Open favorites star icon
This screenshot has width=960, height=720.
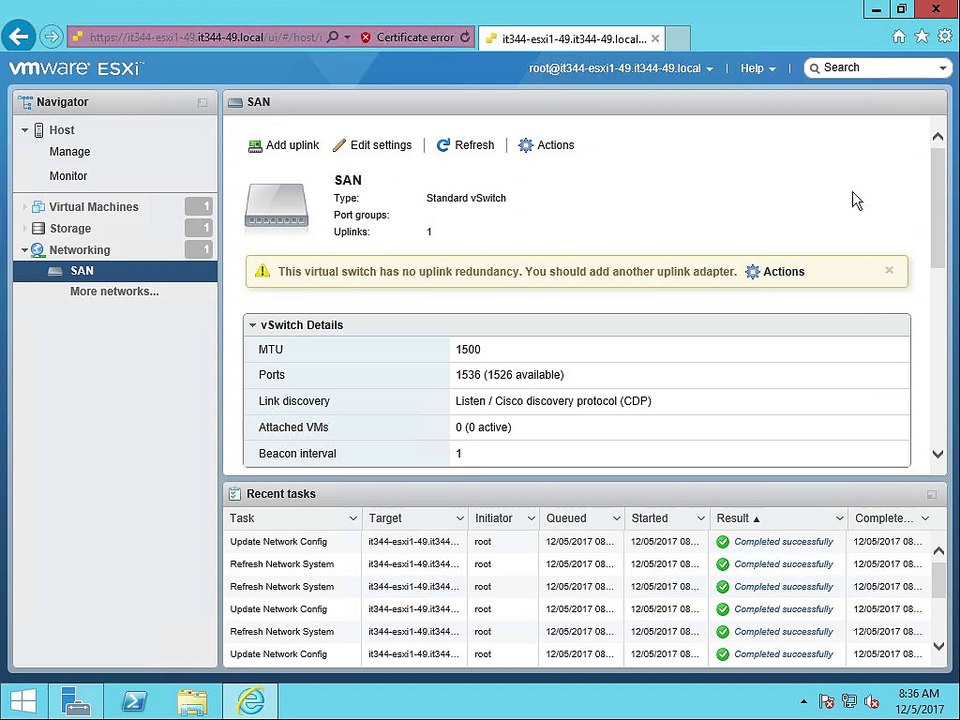coord(921,36)
